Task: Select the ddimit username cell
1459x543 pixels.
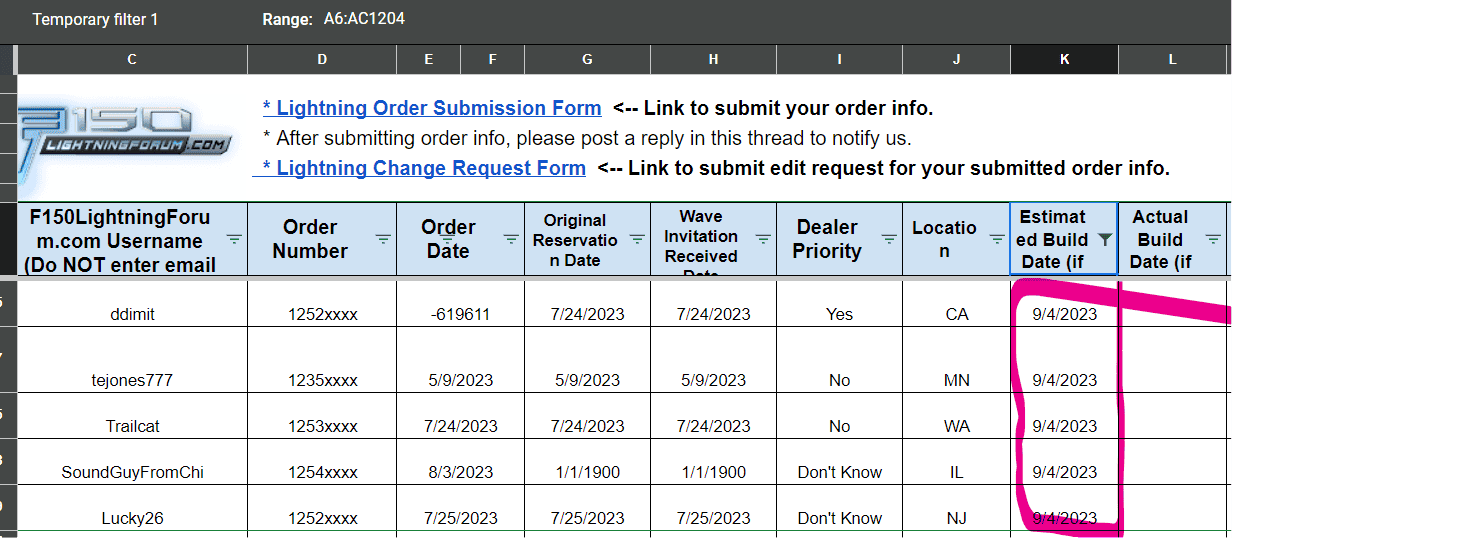Action: (x=132, y=314)
